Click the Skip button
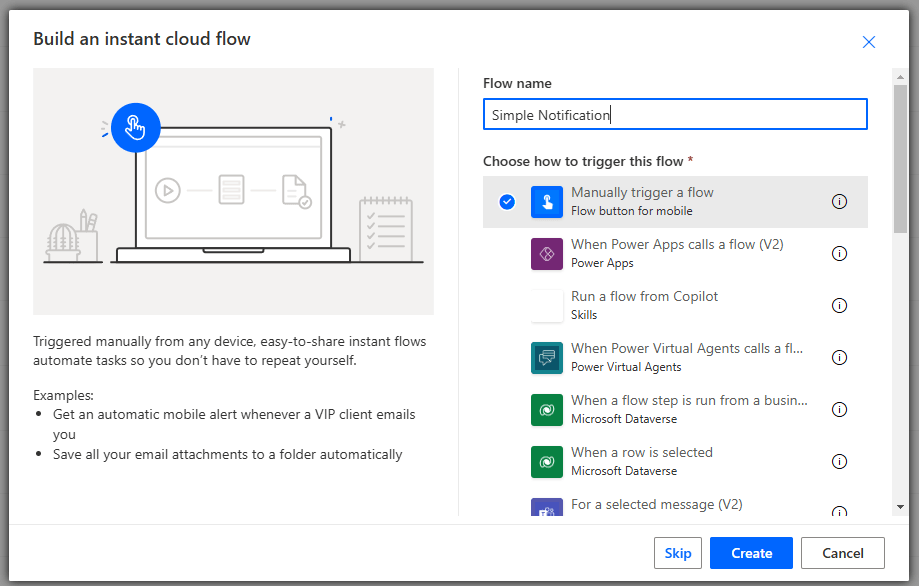The width and height of the screenshot is (919, 586). click(677, 553)
